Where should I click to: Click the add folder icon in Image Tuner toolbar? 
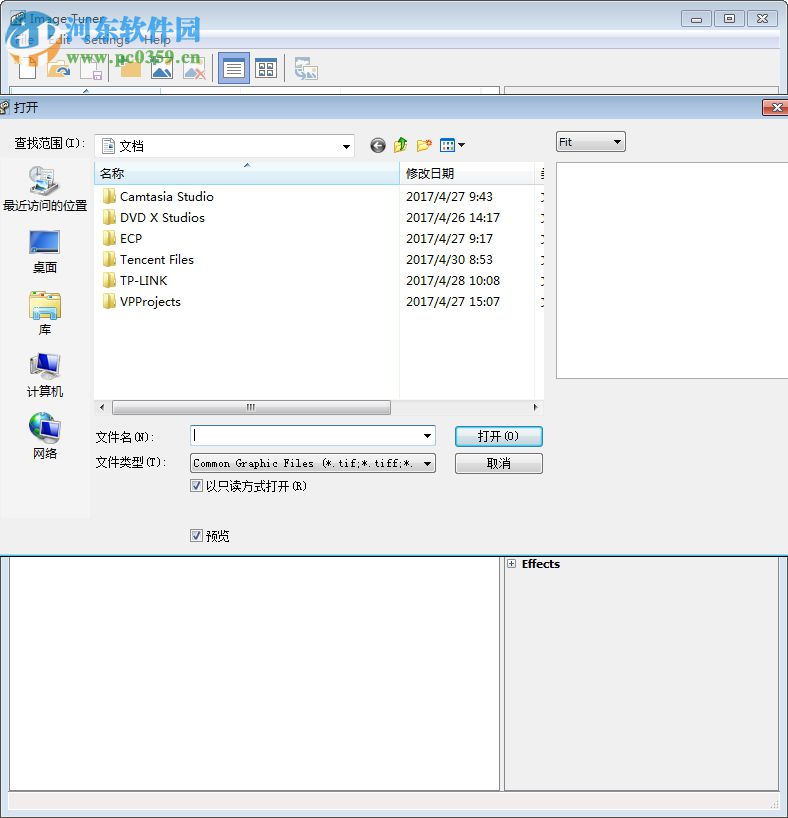tap(130, 68)
